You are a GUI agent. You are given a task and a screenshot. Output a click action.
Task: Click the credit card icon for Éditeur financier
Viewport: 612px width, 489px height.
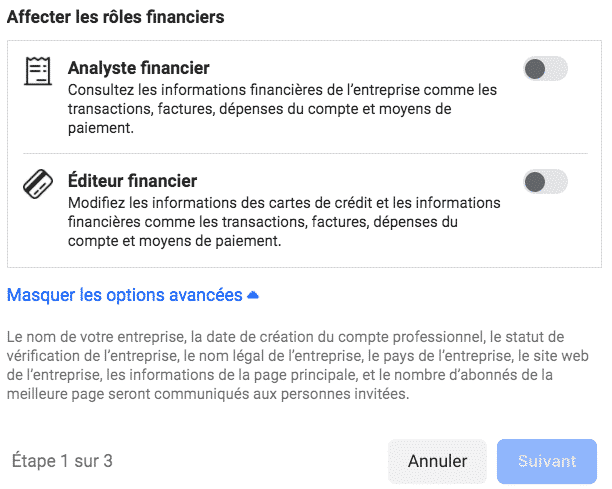point(37,185)
